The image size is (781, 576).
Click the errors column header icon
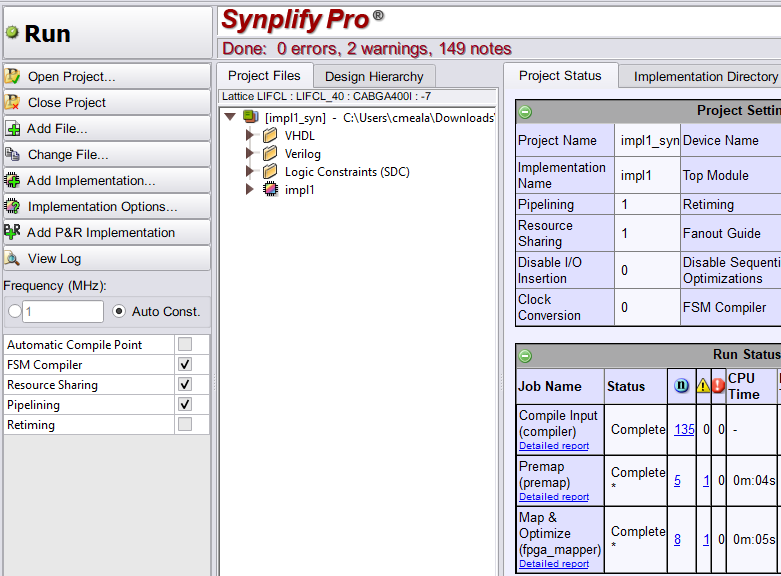coord(718,385)
